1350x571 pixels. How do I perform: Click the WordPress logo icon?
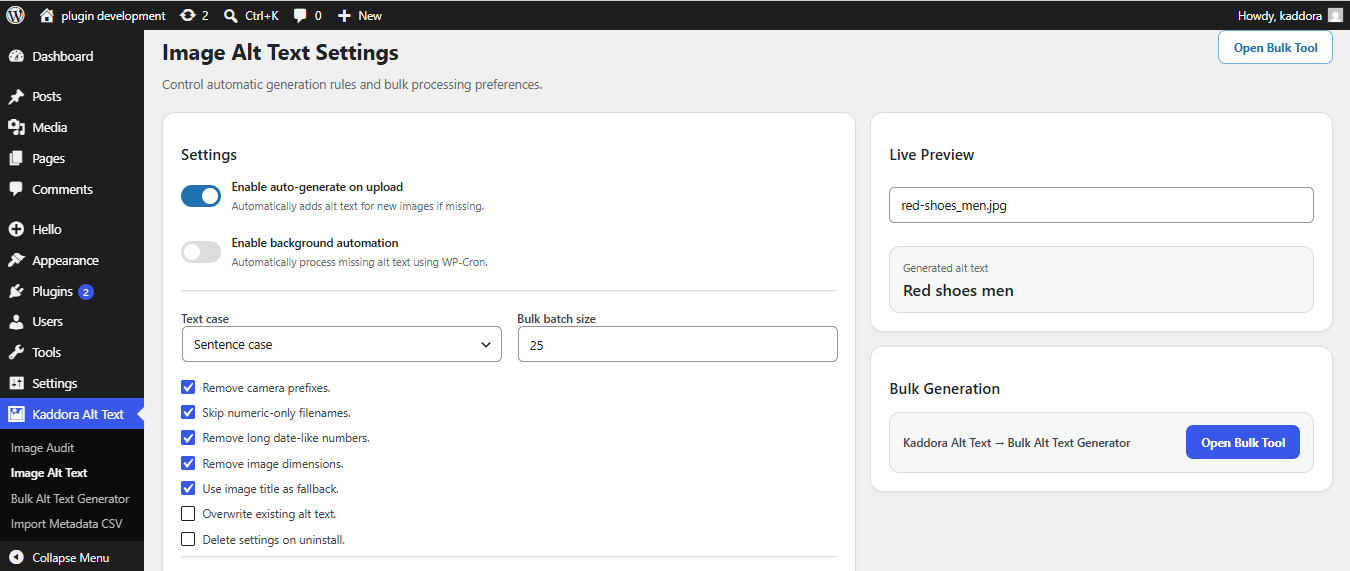pyautogui.click(x=15, y=15)
